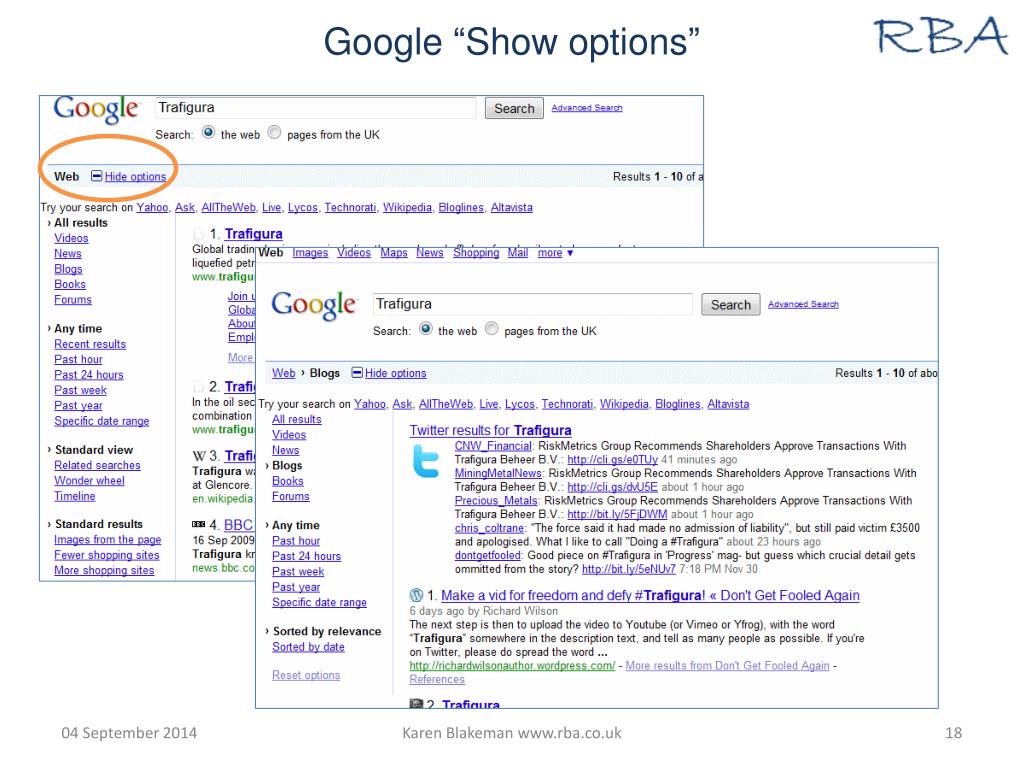Open CNW_Financial tweet author link

pos(493,446)
